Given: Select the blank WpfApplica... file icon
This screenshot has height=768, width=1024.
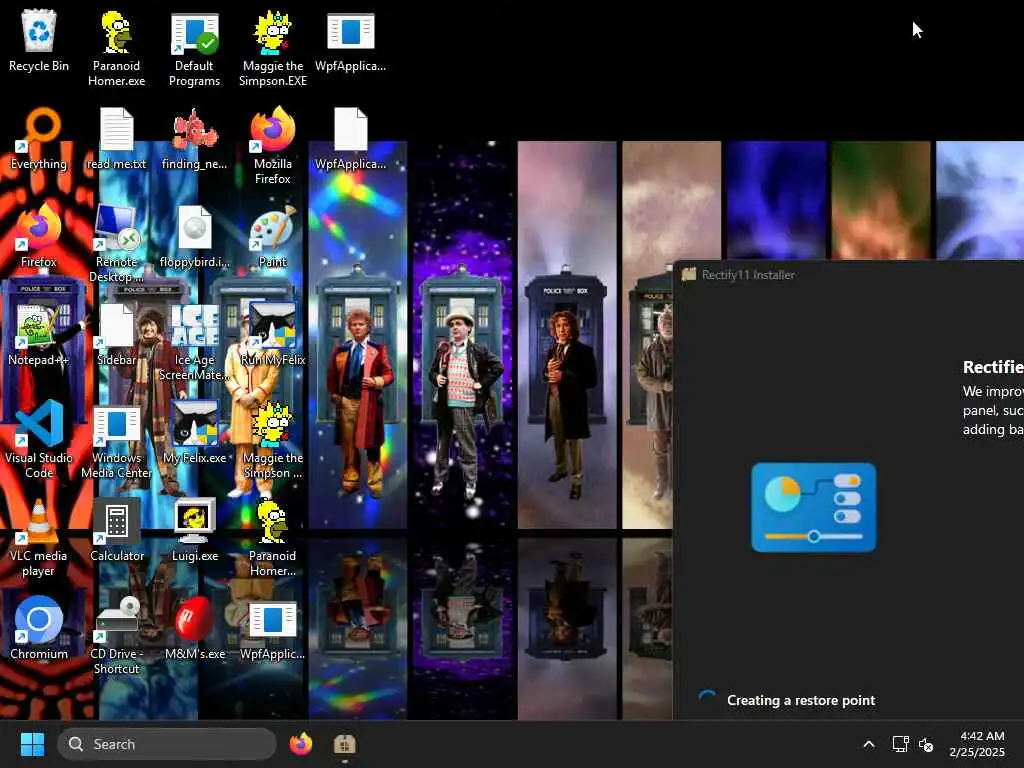Looking at the screenshot, I should [x=350, y=138].
